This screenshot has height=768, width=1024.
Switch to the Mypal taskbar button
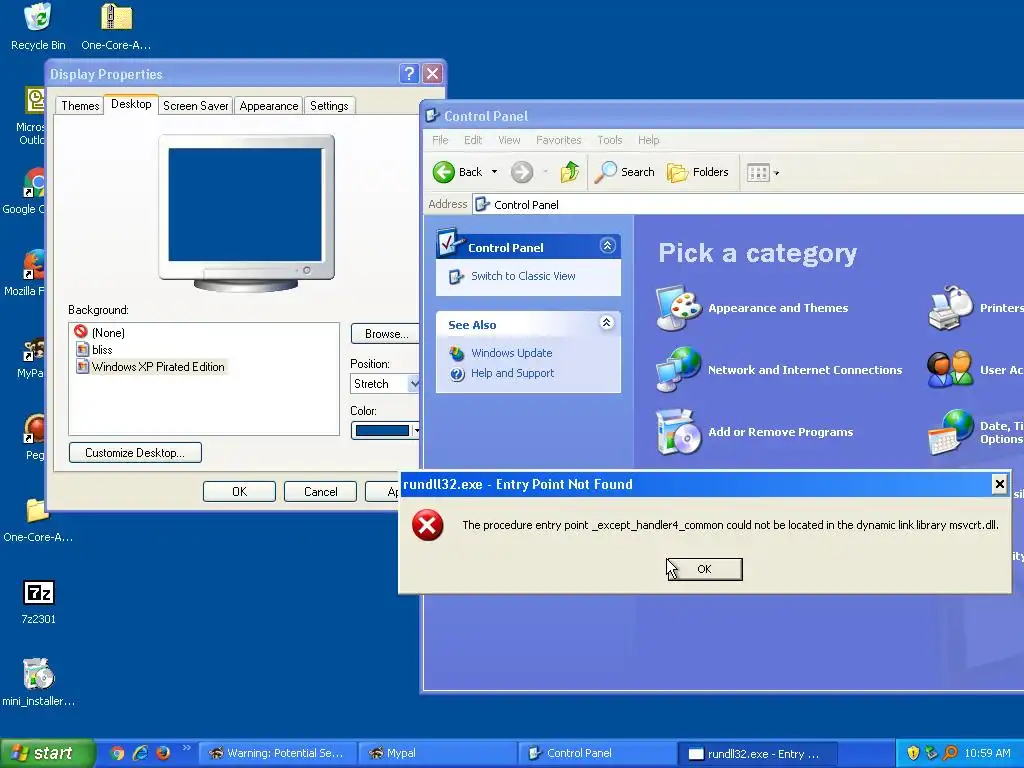438,754
